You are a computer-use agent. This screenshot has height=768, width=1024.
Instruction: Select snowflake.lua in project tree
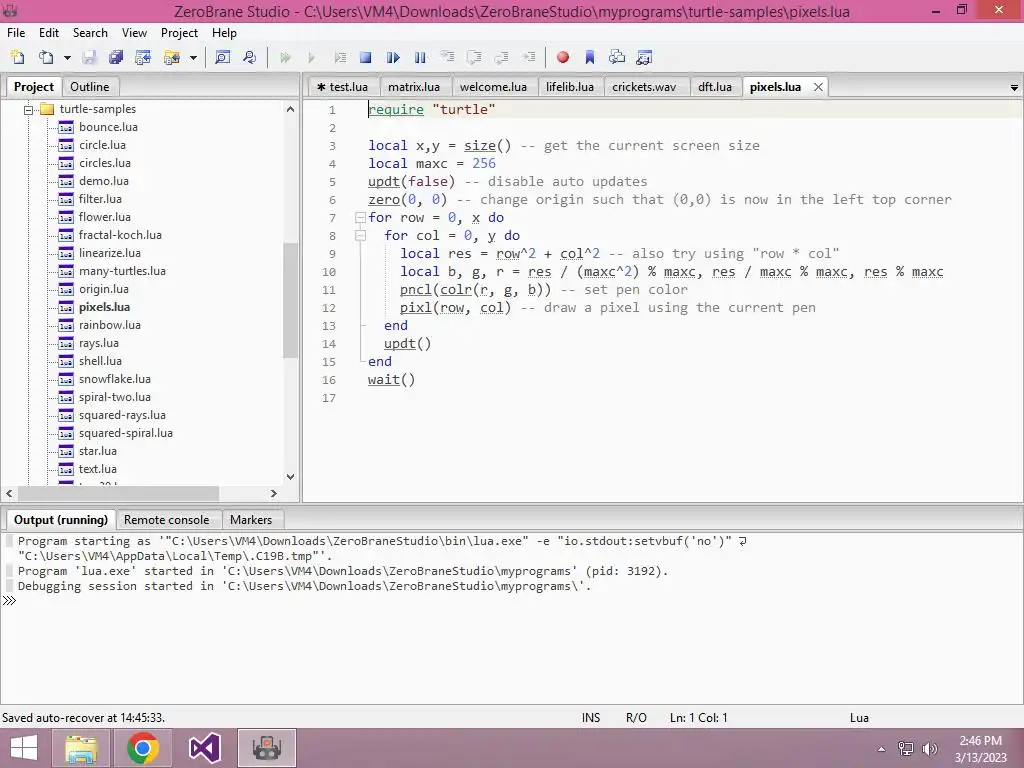coord(115,379)
